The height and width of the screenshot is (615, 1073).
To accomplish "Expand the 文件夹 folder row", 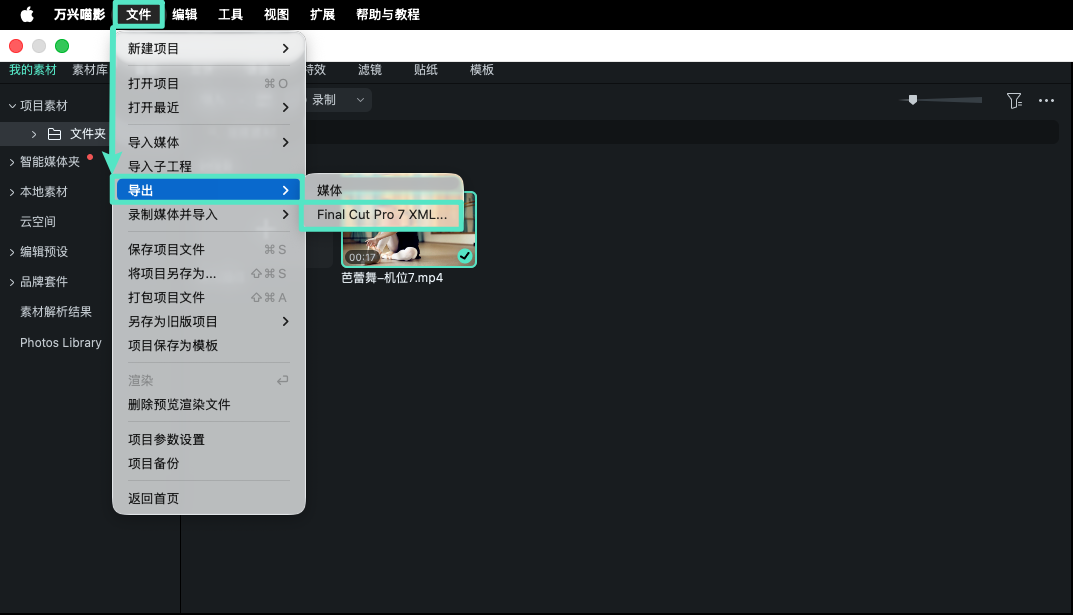I will point(34,134).
